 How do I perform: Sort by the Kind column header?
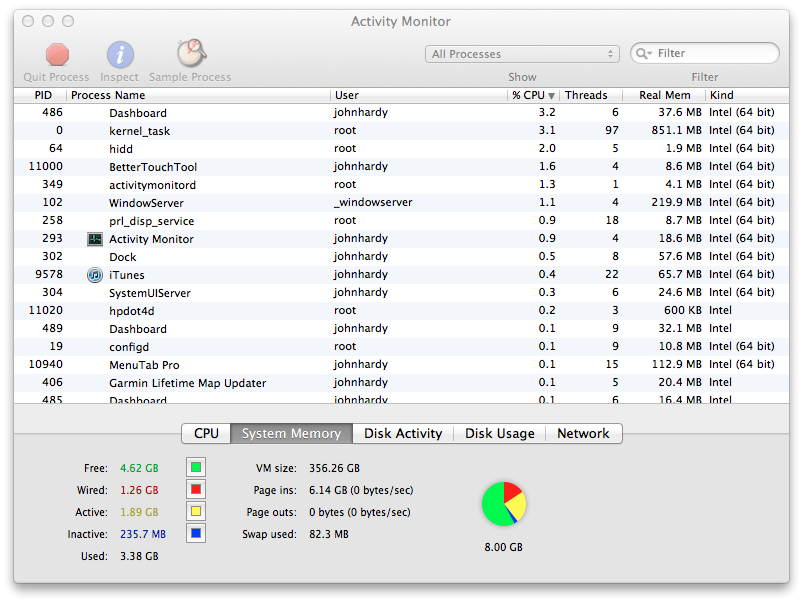click(x=747, y=95)
